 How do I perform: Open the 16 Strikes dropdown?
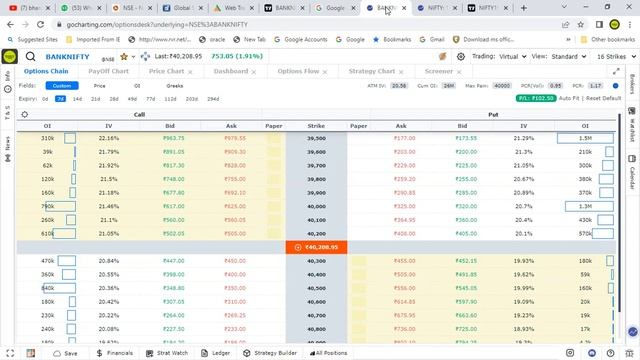[x=616, y=56]
